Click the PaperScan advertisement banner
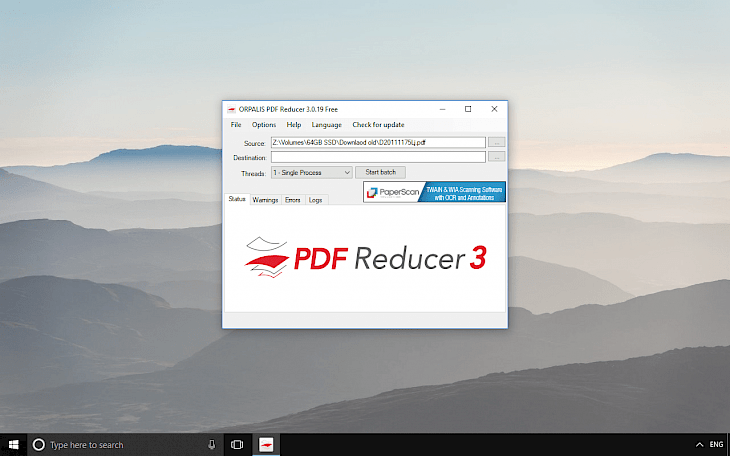This screenshot has width=730, height=456. (434, 192)
